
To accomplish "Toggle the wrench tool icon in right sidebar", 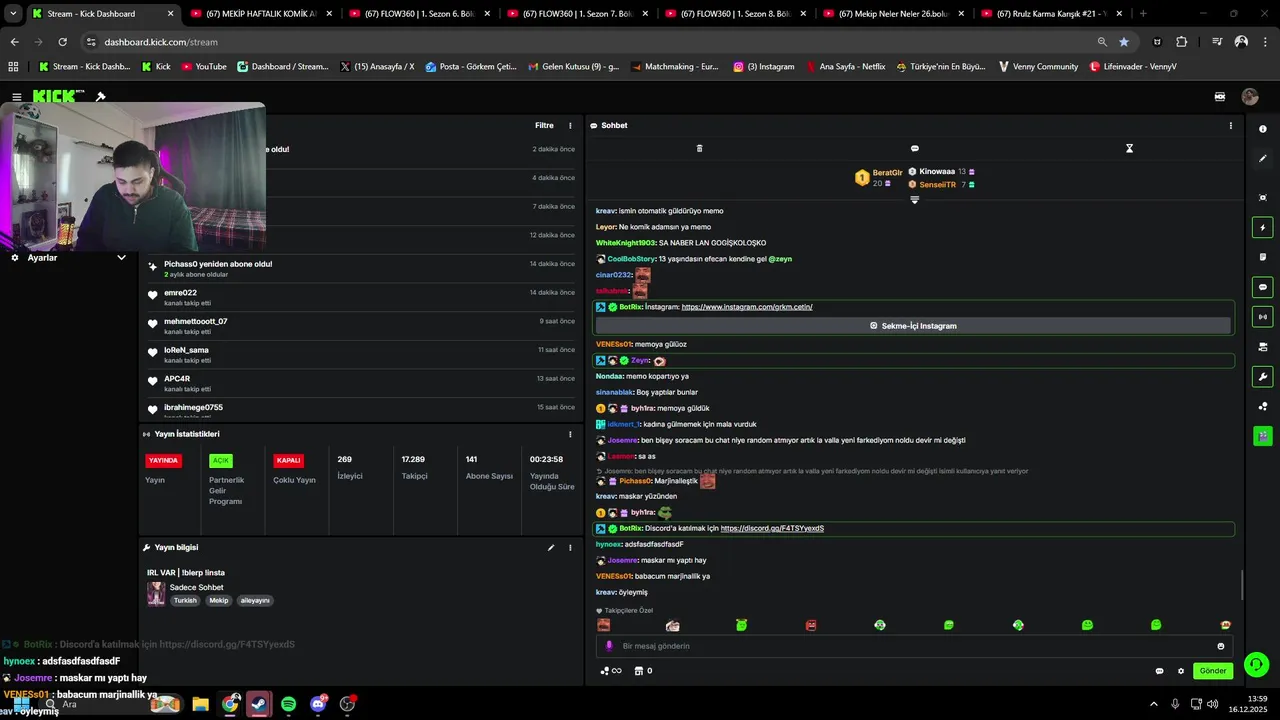I will (x=1262, y=377).
